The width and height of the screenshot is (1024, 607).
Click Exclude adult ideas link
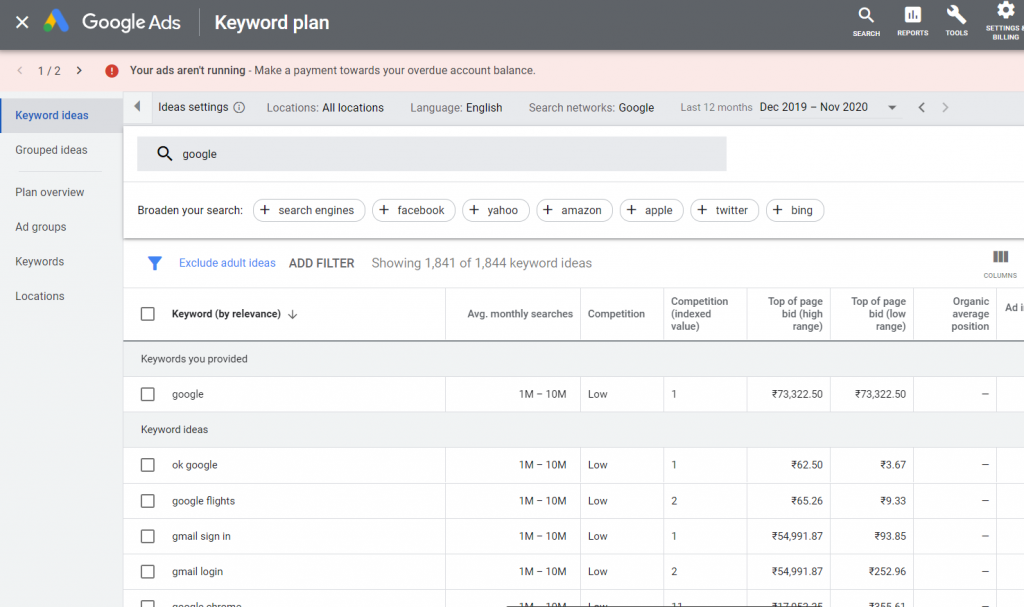(227, 263)
